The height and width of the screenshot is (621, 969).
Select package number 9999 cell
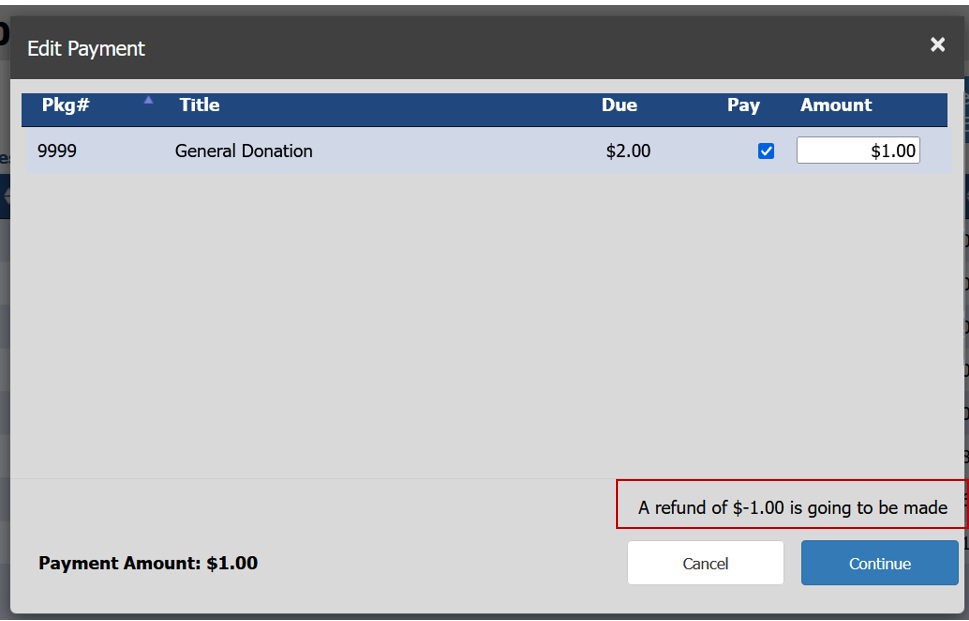(x=57, y=151)
